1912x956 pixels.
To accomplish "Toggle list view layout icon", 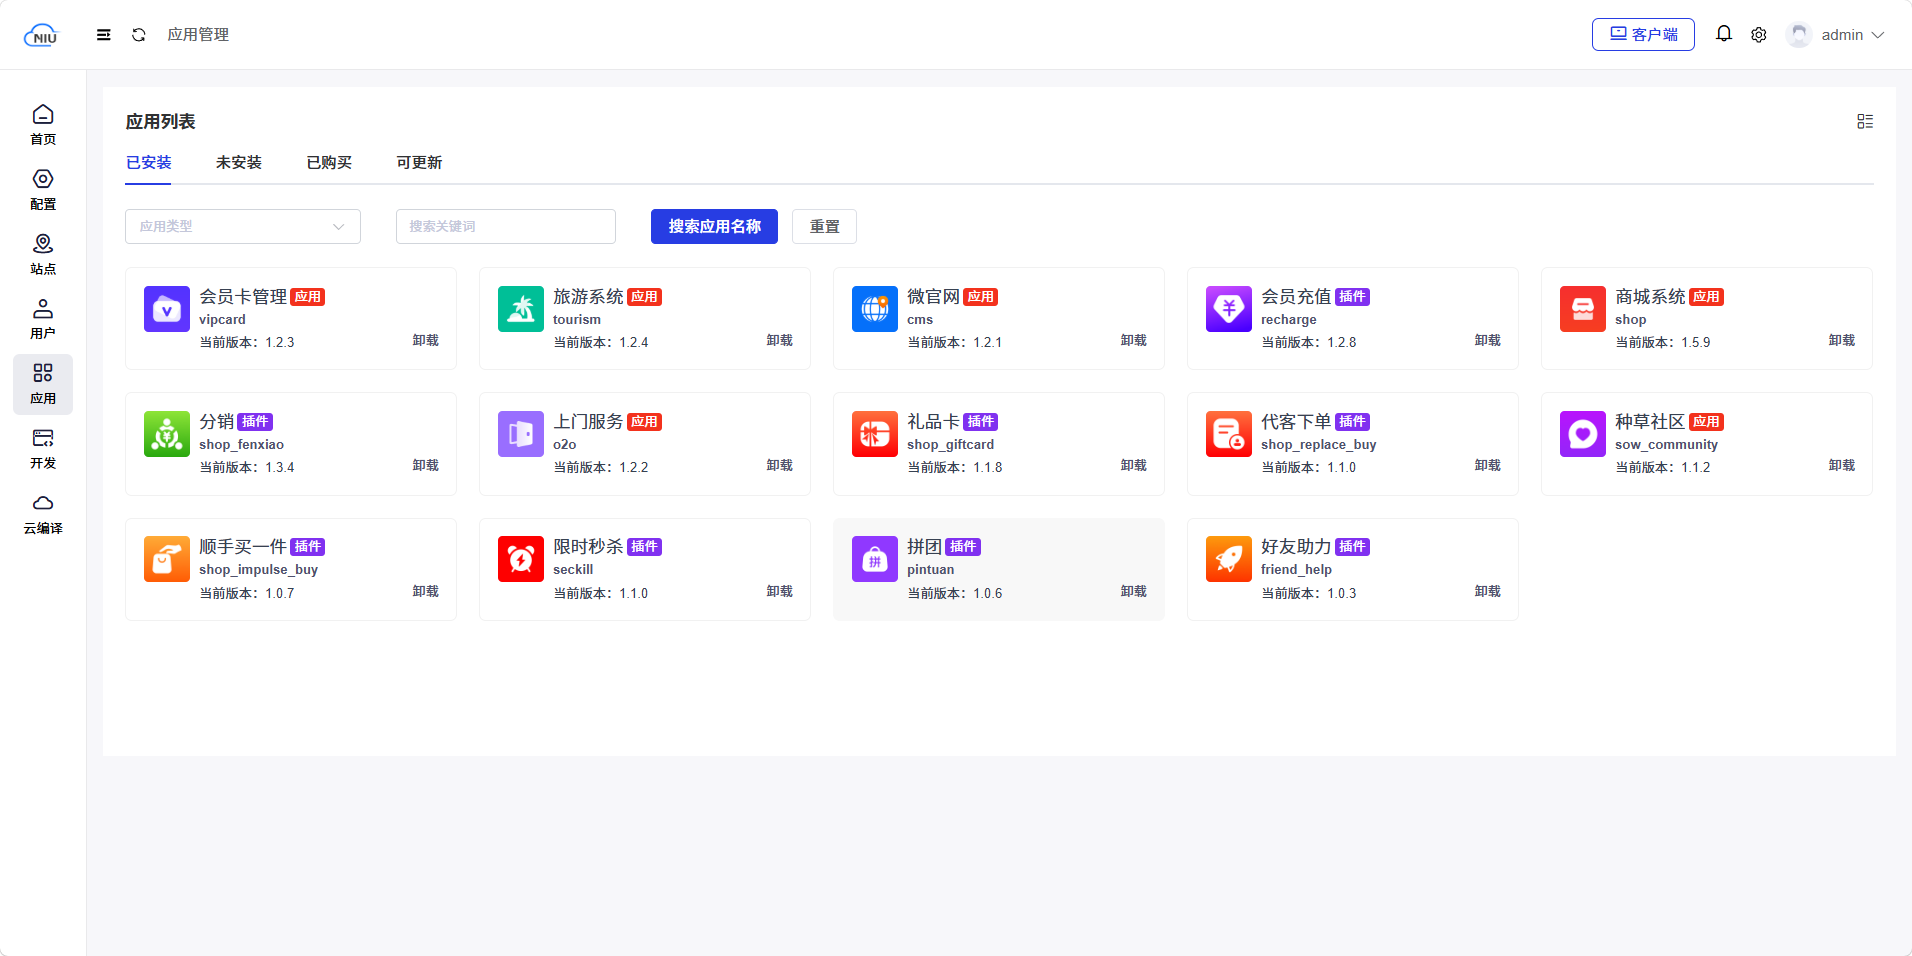I will click(x=1865, y=121).
